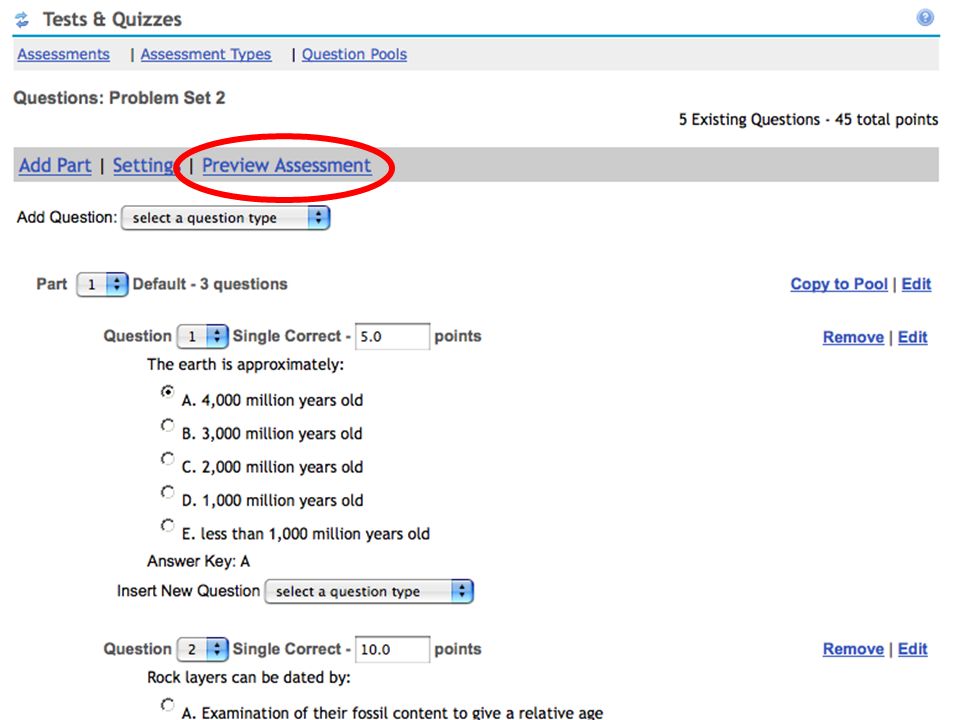Click the refresh arrows icon beside Tests & Quizzes
Screen dimensions: 960x720
tap(22, 20)
